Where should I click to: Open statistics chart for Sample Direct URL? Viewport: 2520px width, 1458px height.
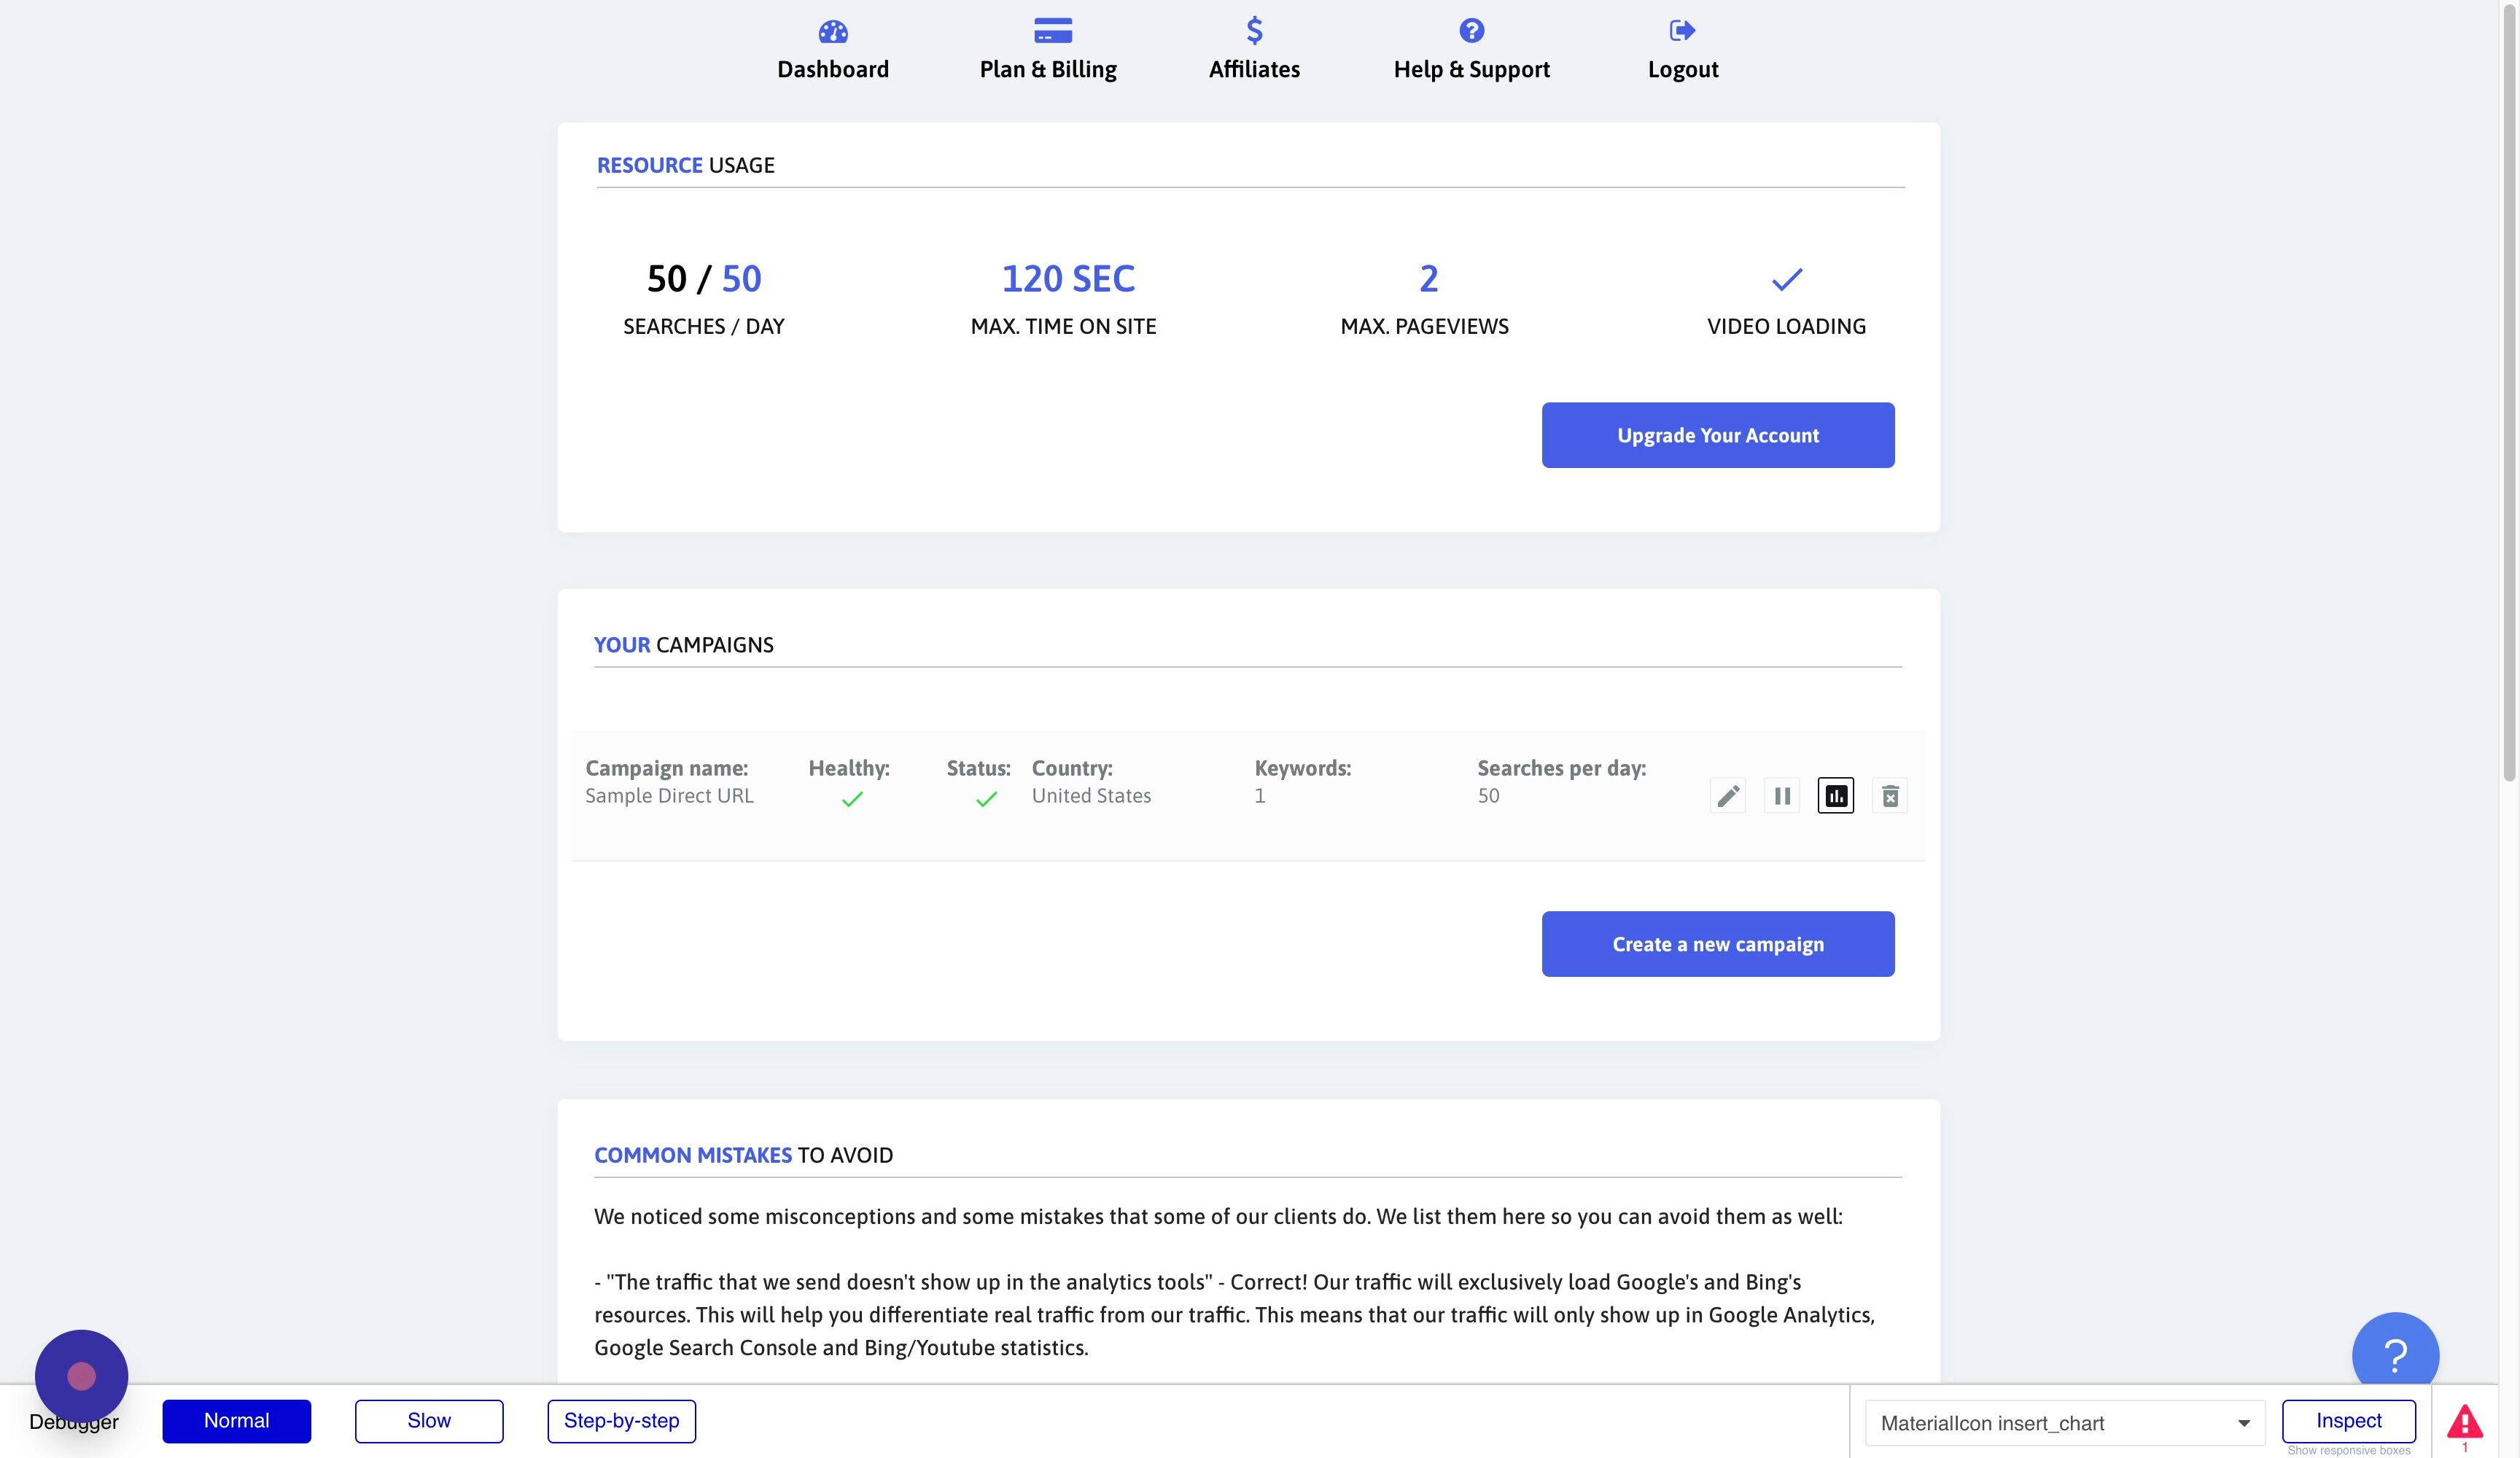(1836, 796)
